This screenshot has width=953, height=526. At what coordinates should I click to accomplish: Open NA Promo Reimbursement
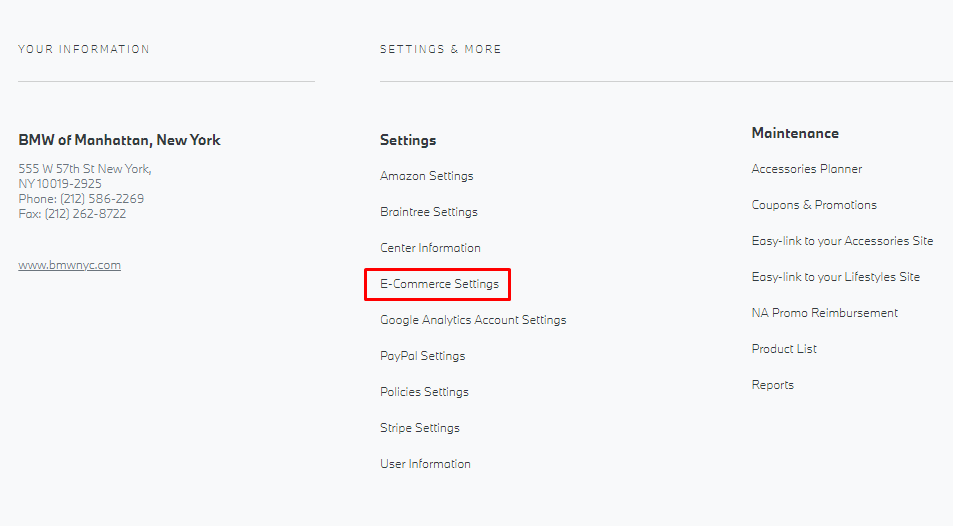[x=825, y=313]
